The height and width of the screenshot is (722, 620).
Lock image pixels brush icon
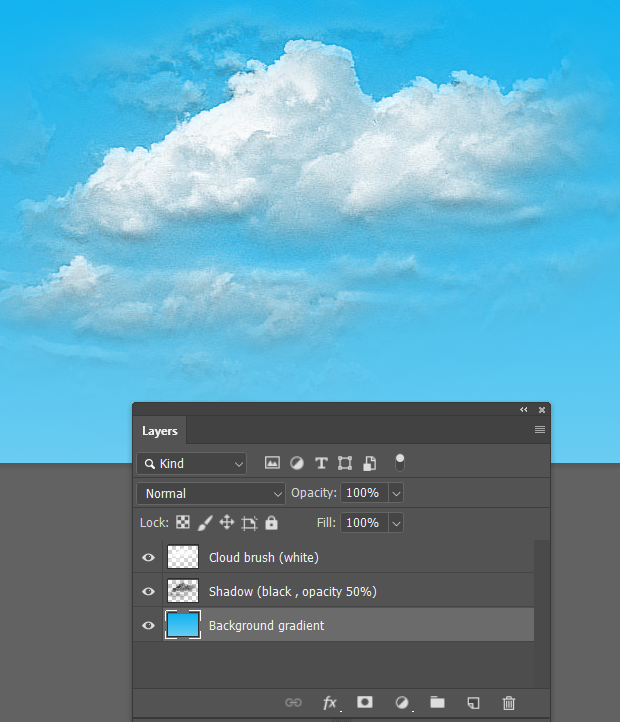pyautogui.click(x=205, y=523)
